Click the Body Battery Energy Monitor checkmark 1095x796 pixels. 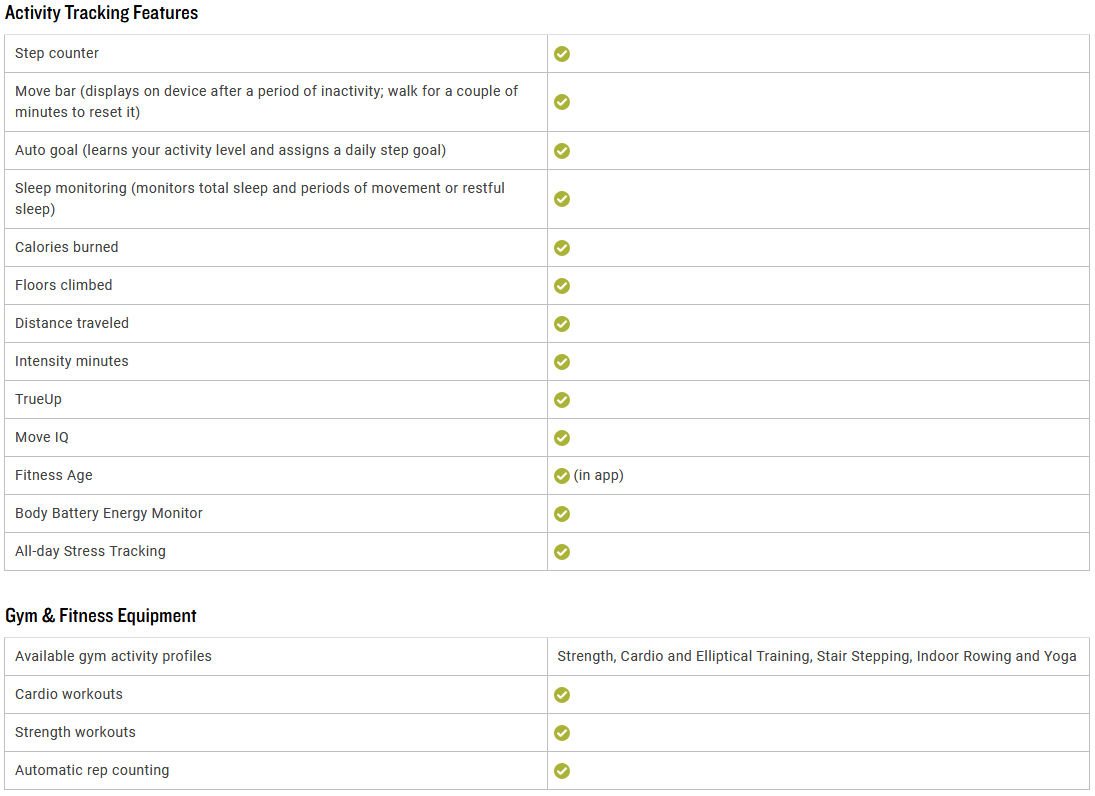click(x=561, y=514)
